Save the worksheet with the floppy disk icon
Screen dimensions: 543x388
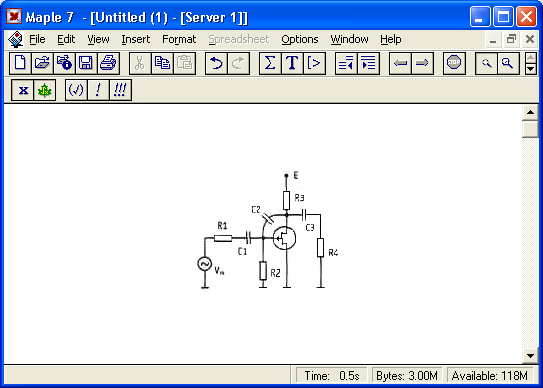coord(86,63)
